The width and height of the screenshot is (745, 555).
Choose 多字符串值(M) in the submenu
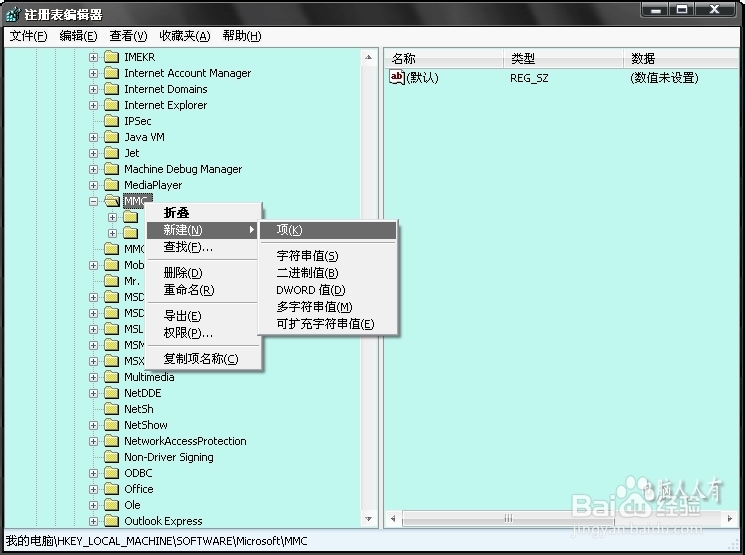[328, 307]
